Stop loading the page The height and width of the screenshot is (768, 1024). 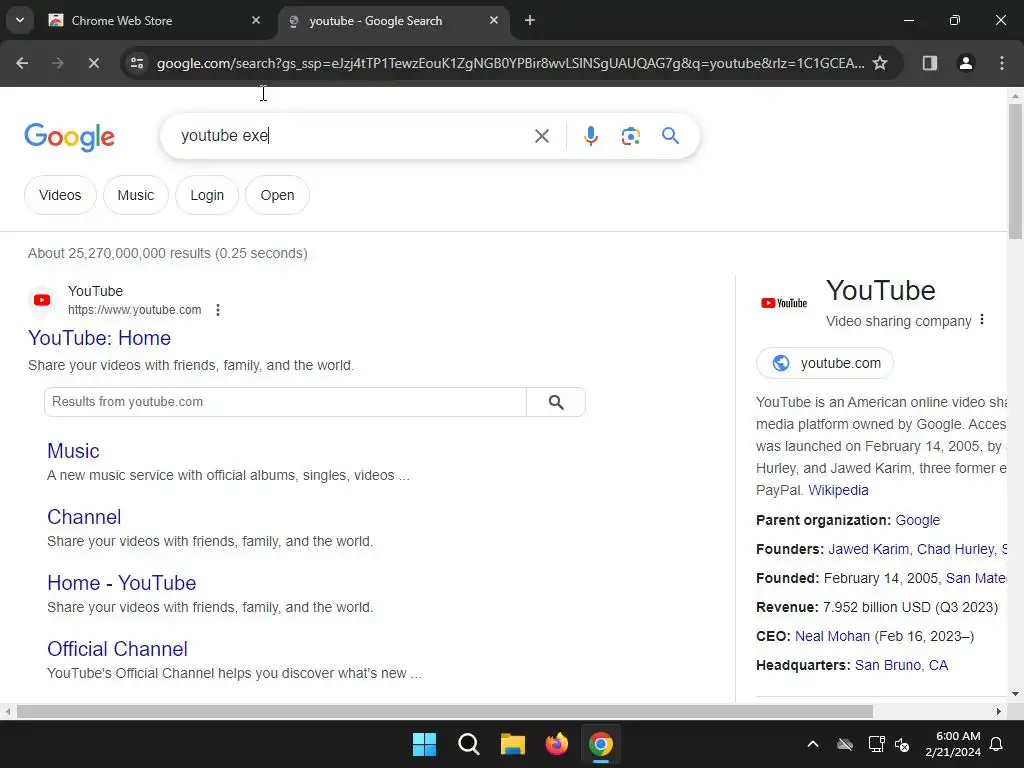click(x=93, y=63)
